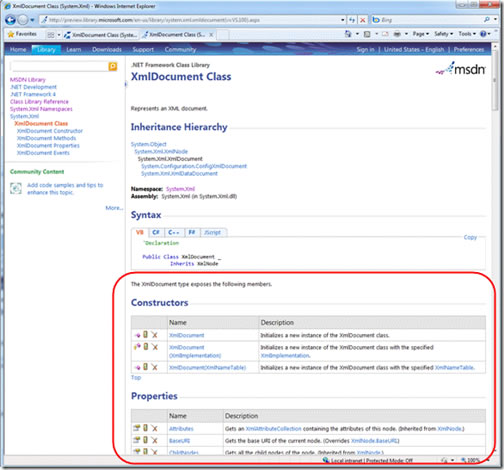Click the More... link in sidebar

114,208
